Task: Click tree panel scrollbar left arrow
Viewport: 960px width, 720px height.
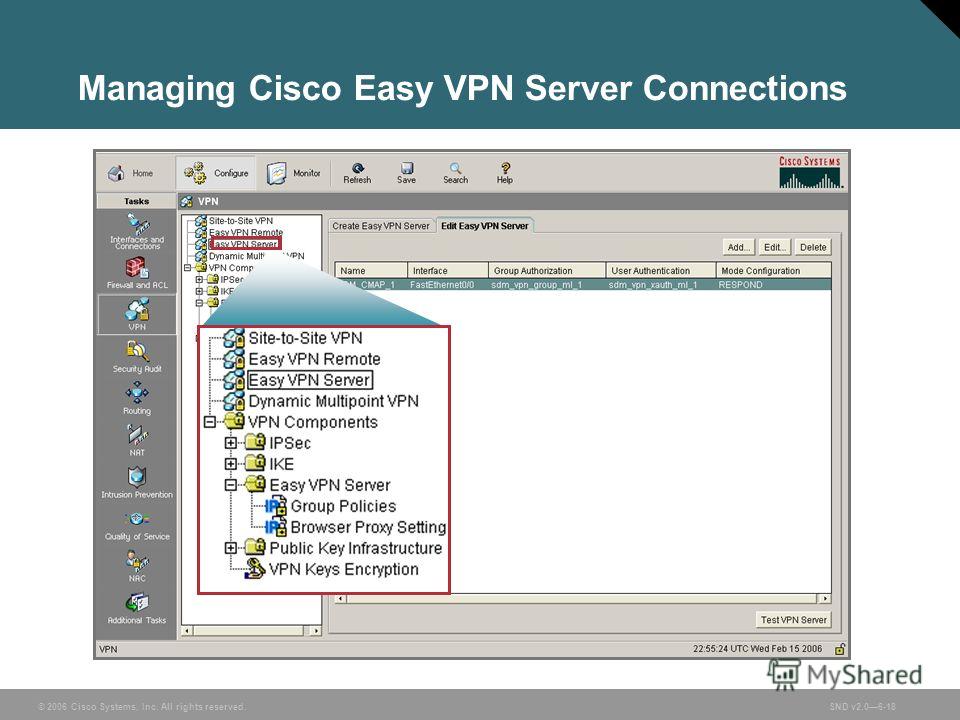Action: click(188, 631)
